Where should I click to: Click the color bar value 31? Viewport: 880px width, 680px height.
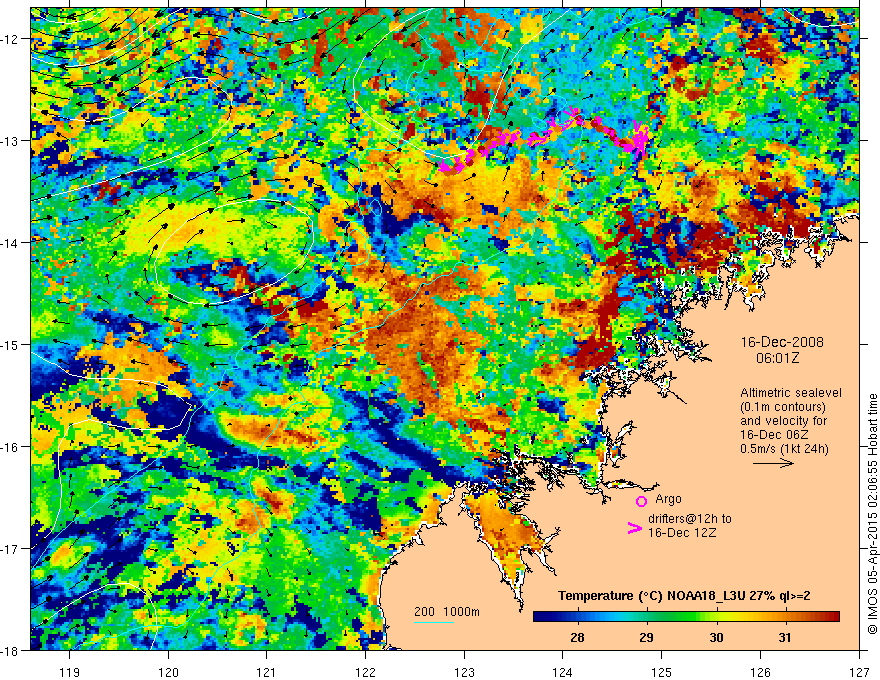click(x=785, y=637)
